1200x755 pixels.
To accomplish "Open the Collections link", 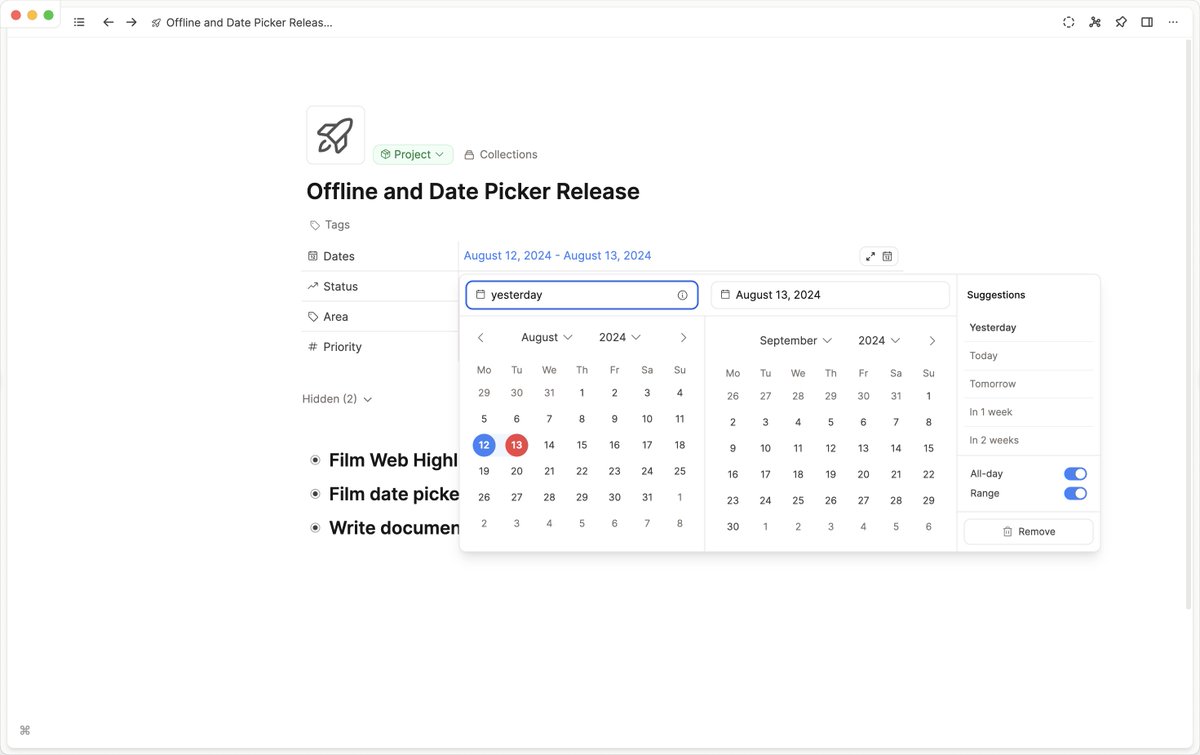I will 501,154.
